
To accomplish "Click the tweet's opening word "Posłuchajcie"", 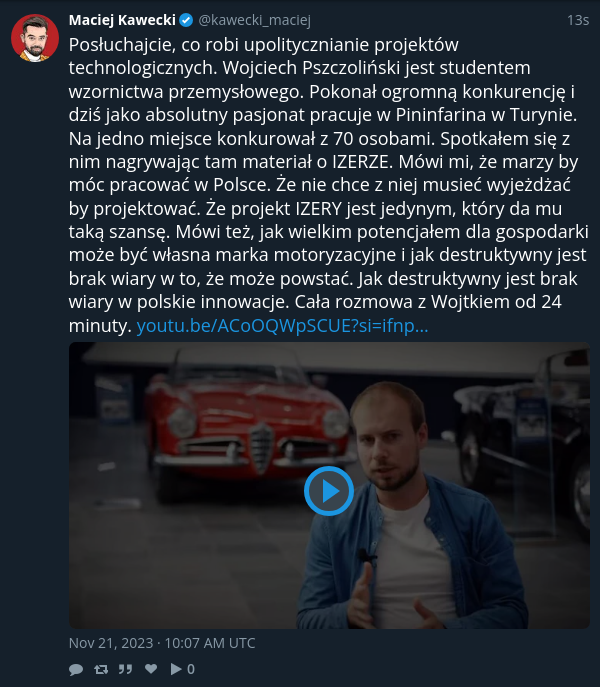I will [122, 45].
